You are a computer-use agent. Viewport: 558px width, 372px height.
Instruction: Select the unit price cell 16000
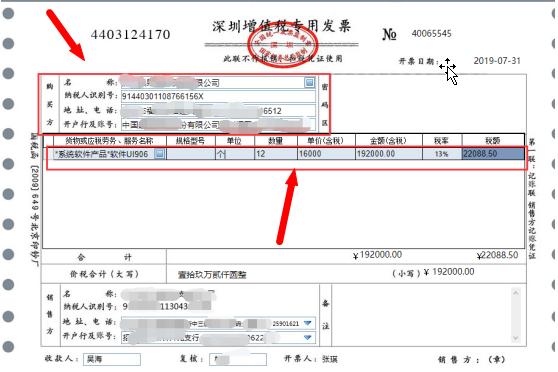coord(326,154)
